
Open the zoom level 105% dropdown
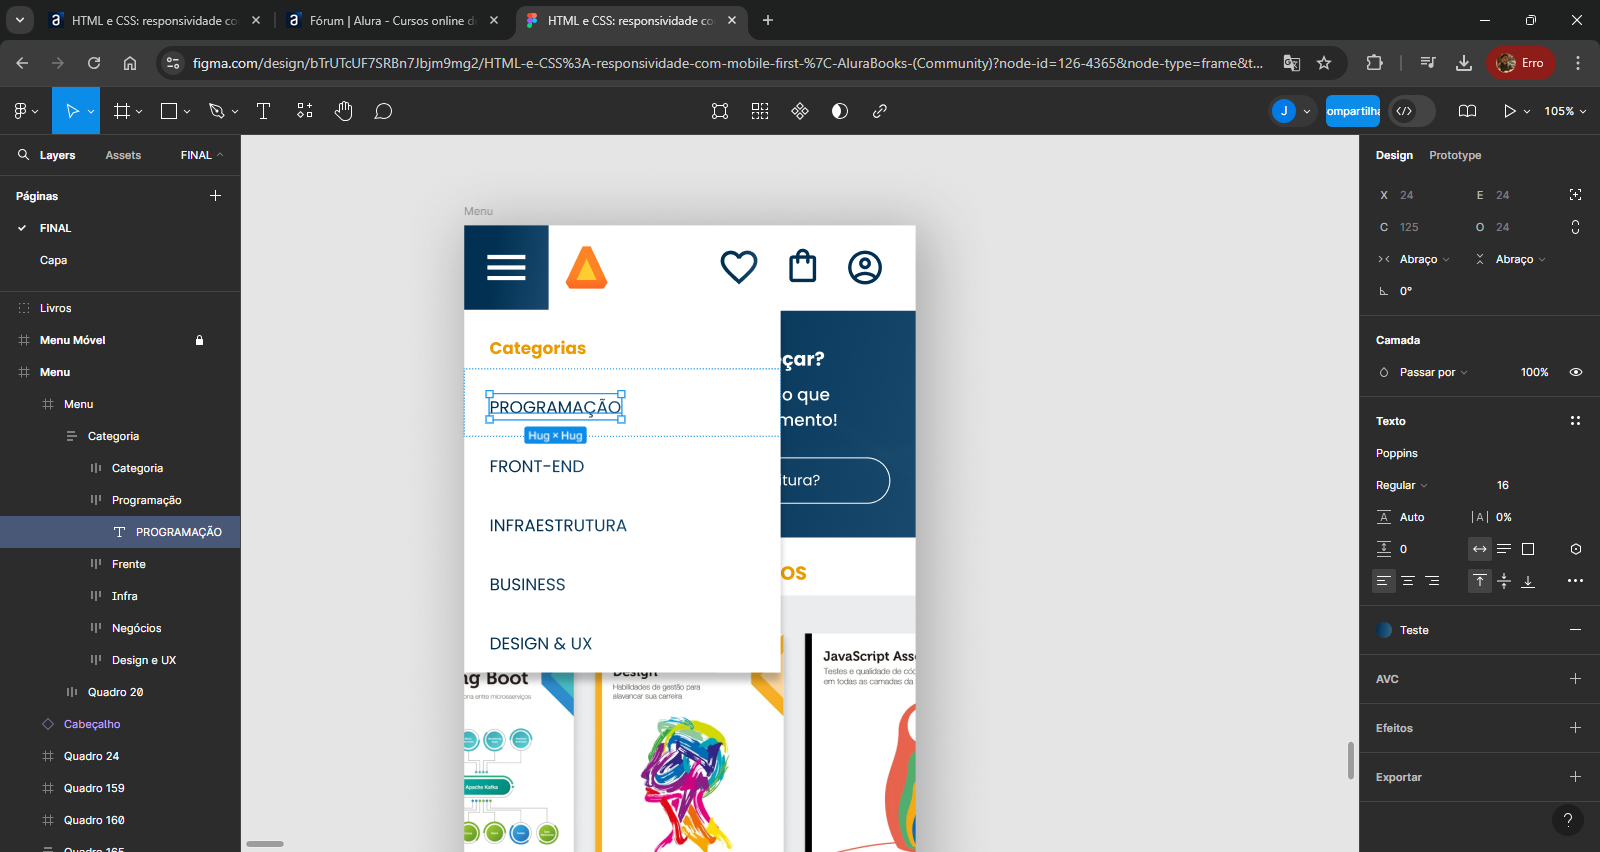[x=1565, y=111]
